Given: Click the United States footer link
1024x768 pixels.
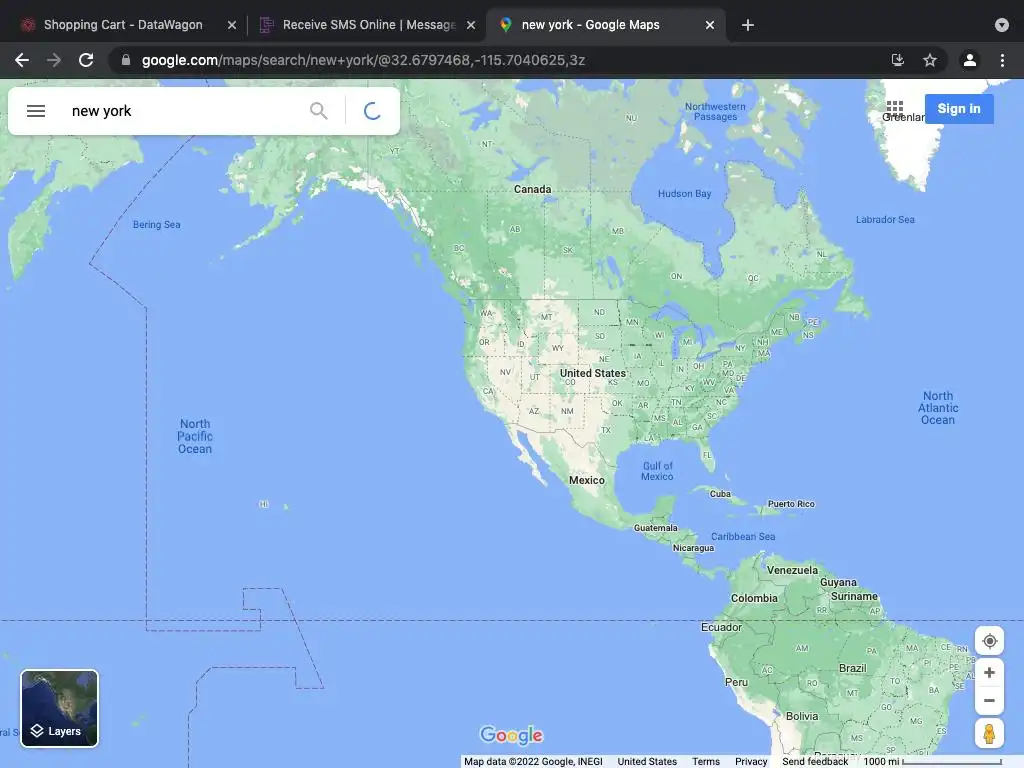Looking at the screenshot, I should 647,761.
